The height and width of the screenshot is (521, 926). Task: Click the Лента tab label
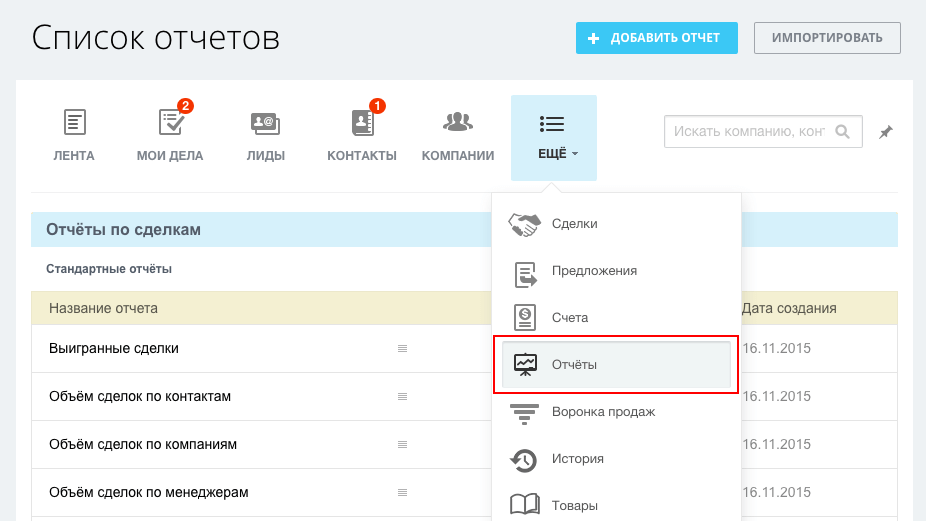pyautogui.click(x=74, y=156)
